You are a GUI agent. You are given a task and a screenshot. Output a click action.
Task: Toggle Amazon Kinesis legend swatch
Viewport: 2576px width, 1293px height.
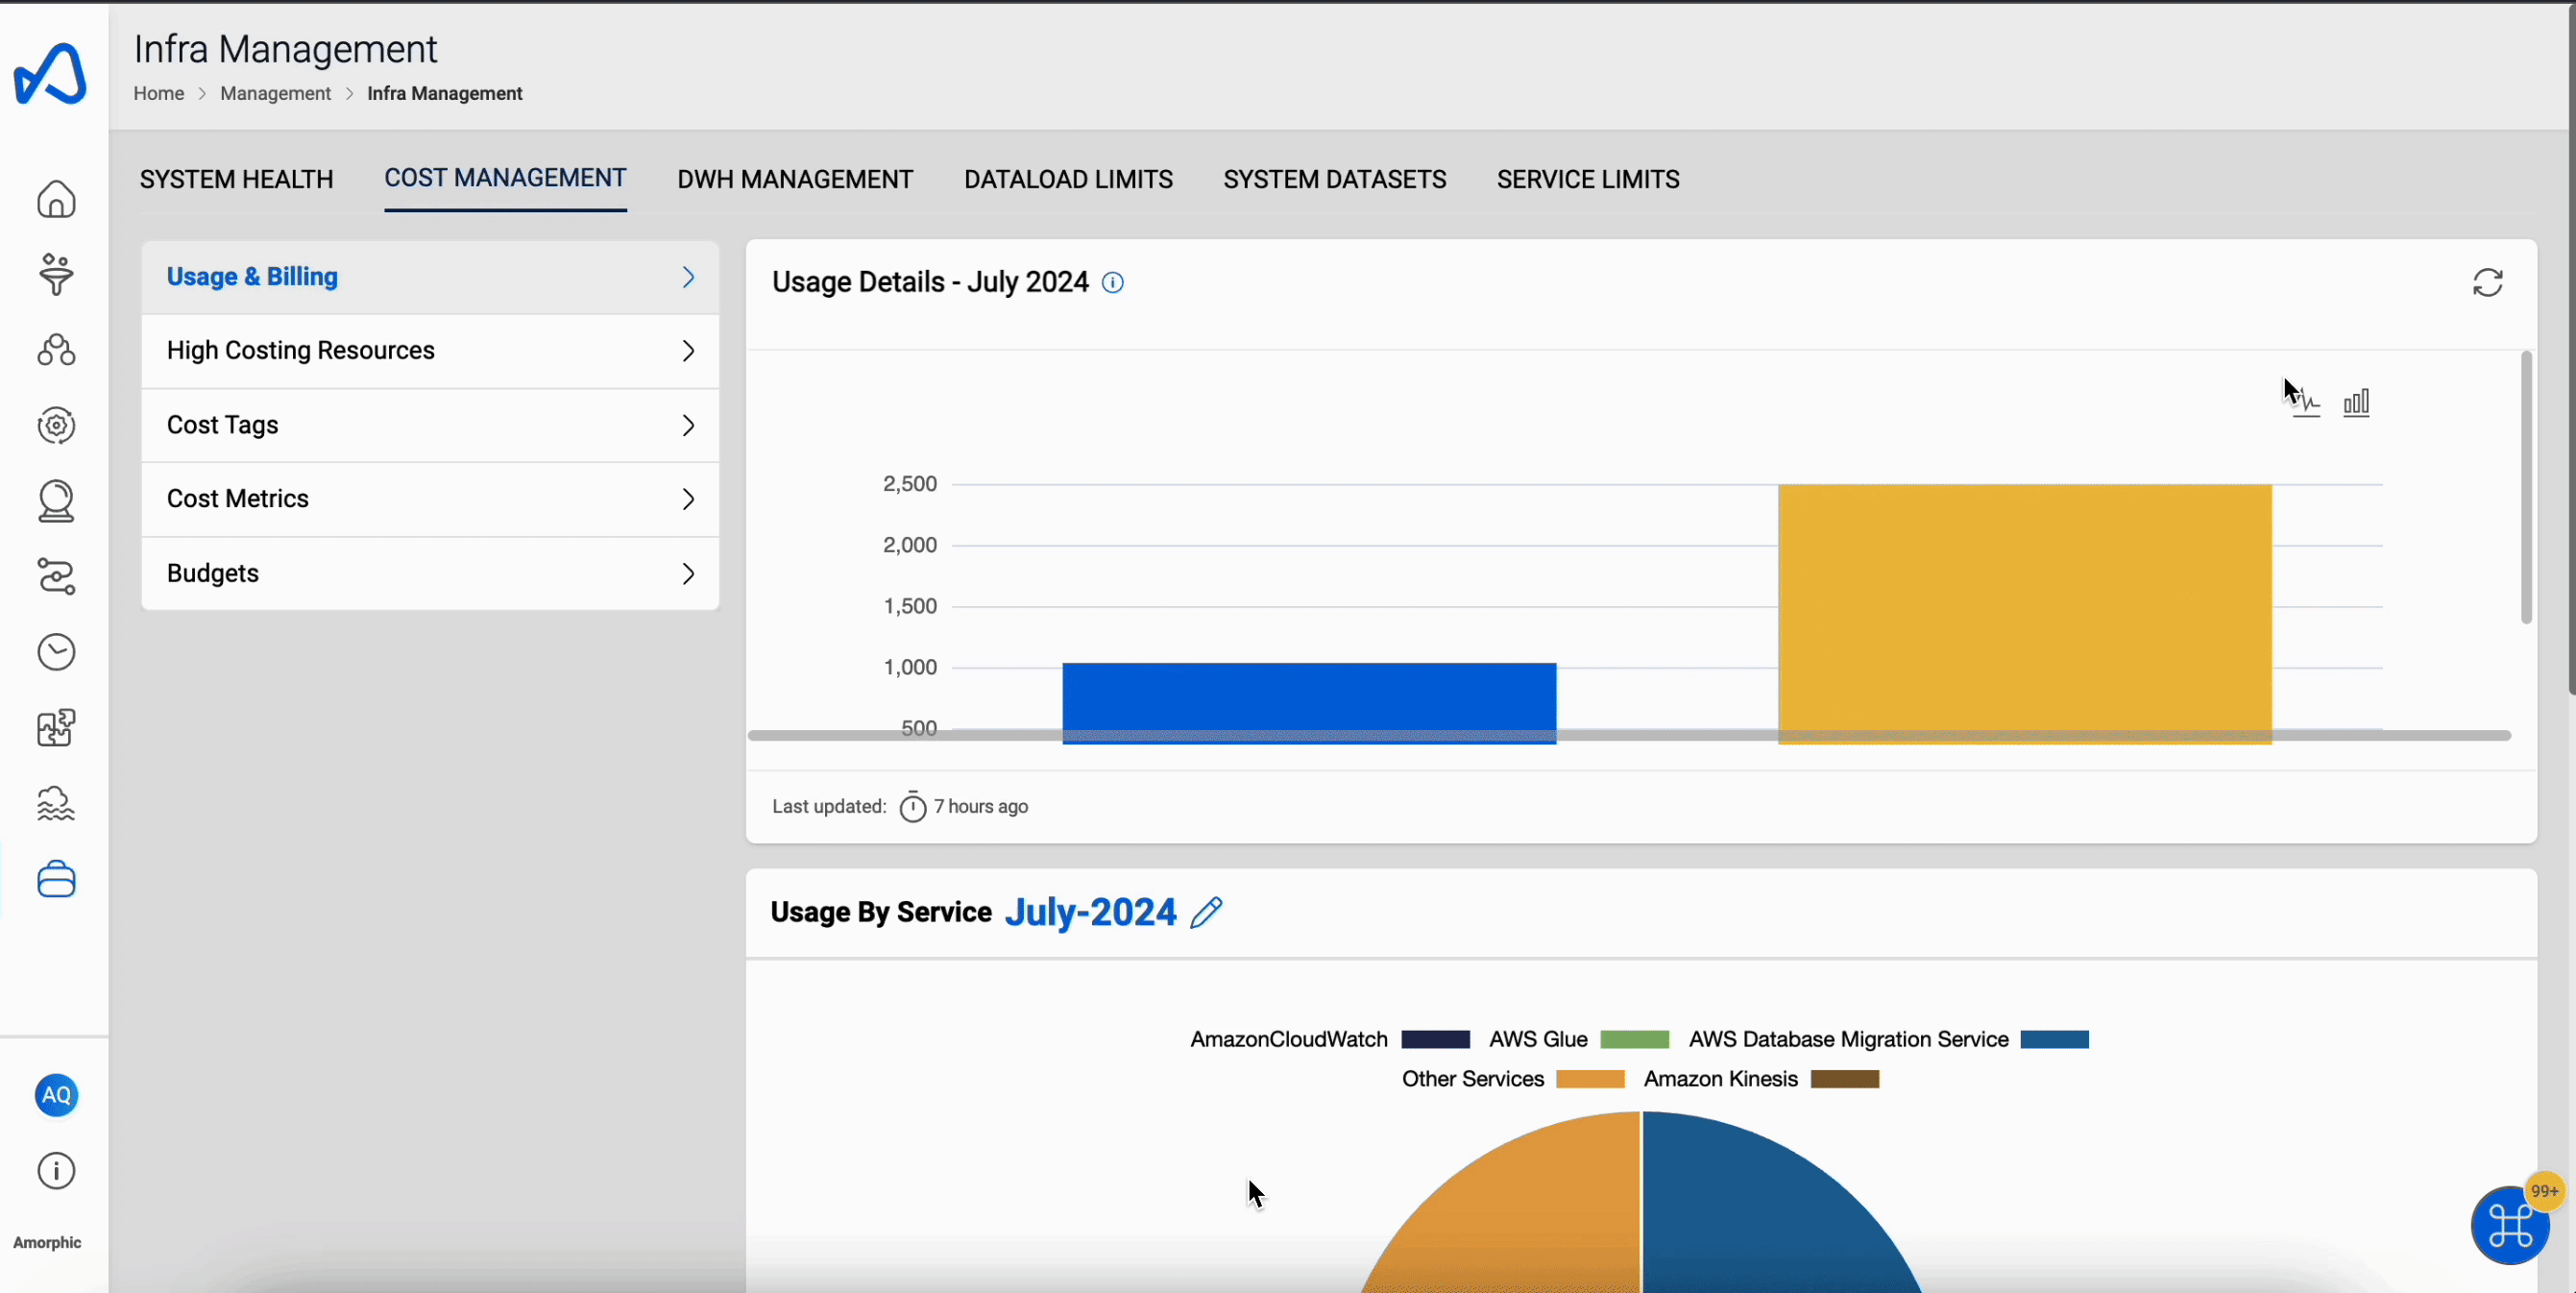1845,1079
